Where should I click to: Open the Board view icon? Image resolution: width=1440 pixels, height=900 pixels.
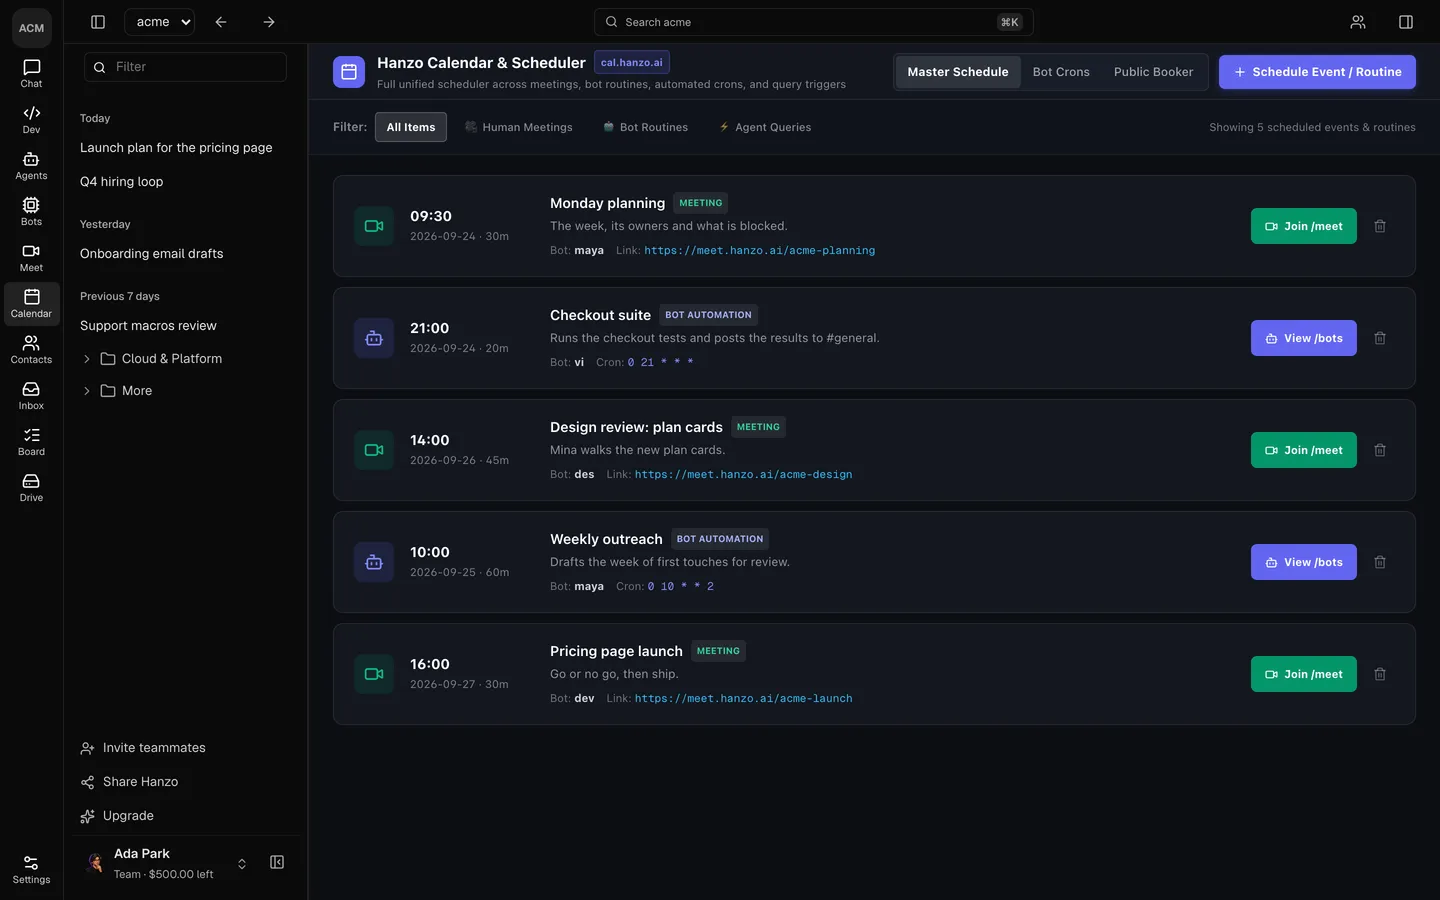click(x=31, y=442)
